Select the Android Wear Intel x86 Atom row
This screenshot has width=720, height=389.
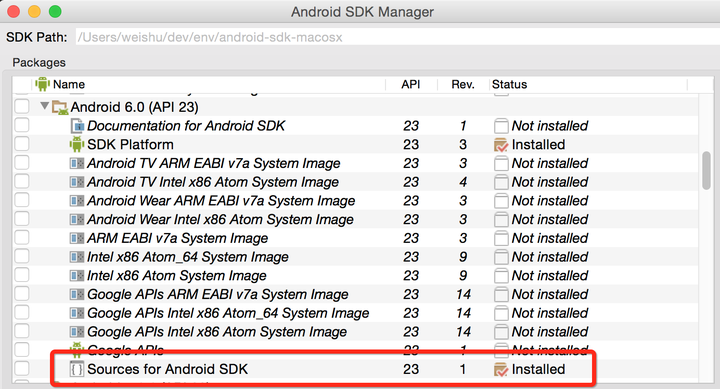point(356,220)
